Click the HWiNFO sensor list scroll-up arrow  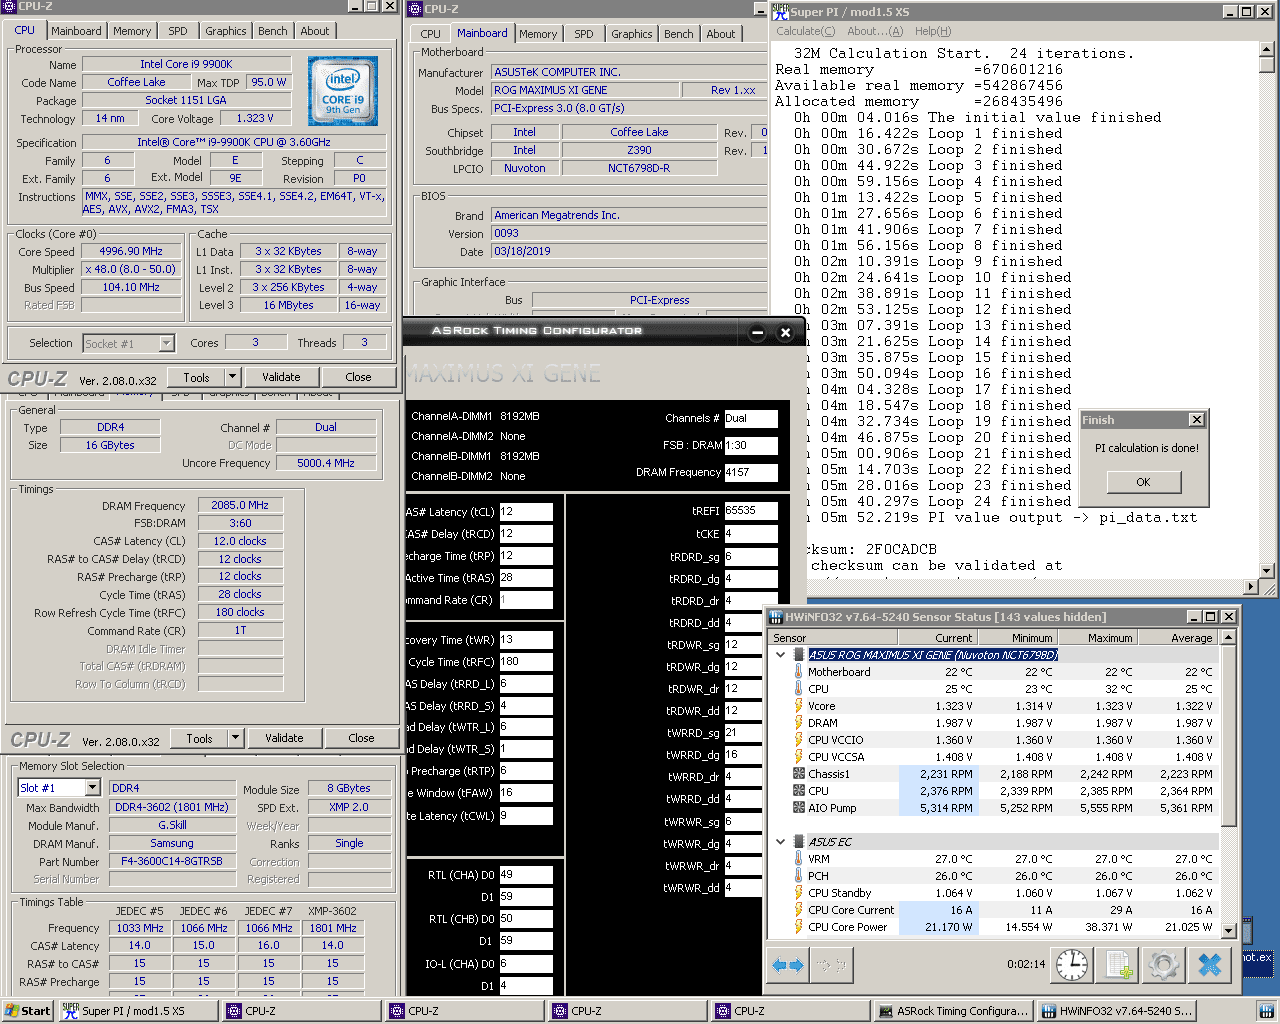(1229, 638)
